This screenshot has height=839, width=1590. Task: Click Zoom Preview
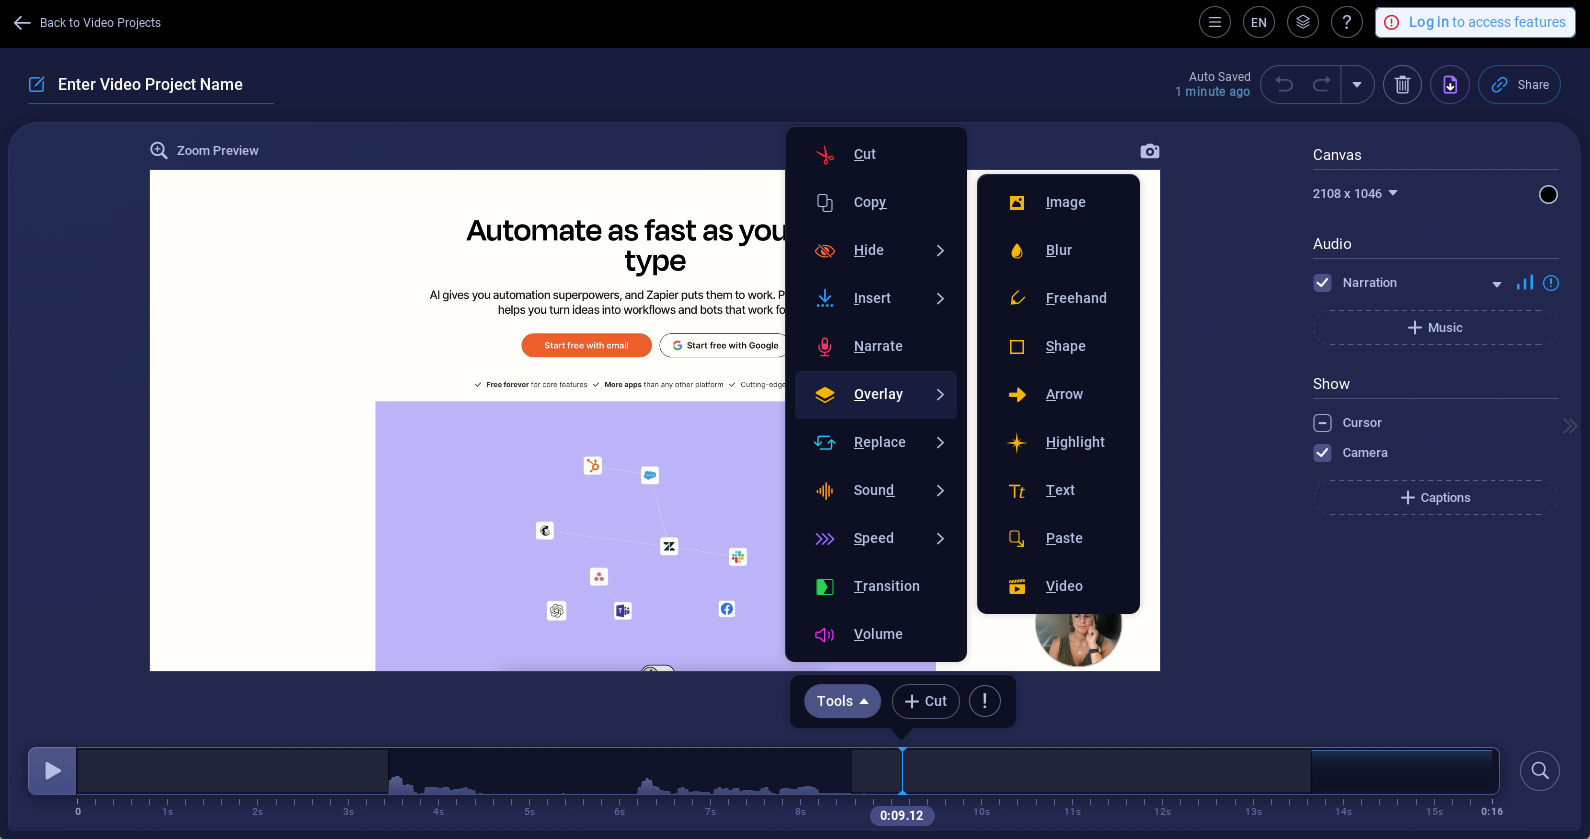[x=205, y=151]
